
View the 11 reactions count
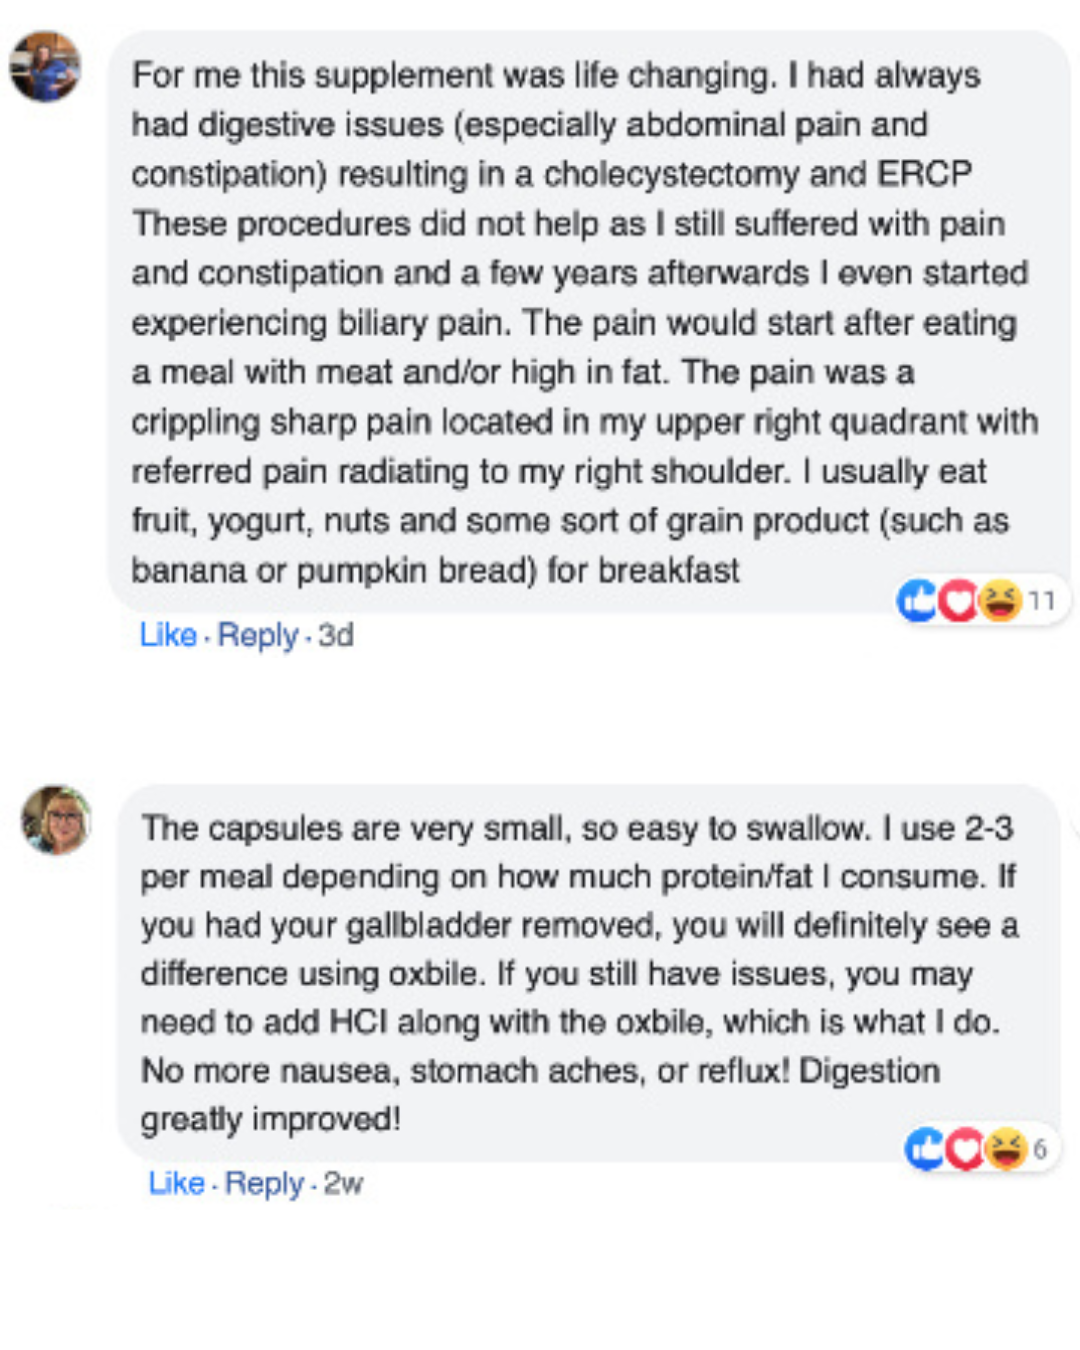[x=1042, y=601]
